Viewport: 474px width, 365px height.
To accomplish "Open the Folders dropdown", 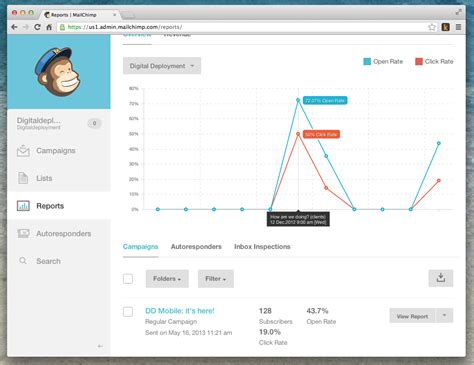I will (167, 279).
